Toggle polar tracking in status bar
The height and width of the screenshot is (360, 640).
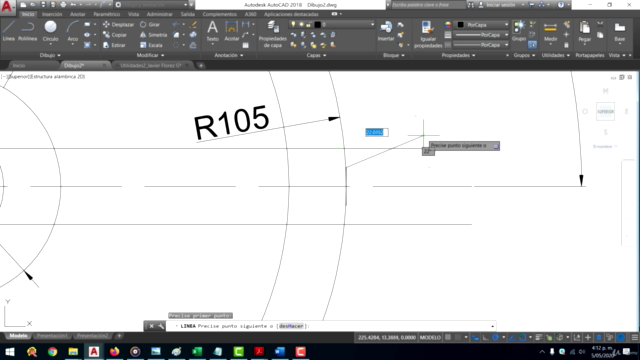[496, 338]
